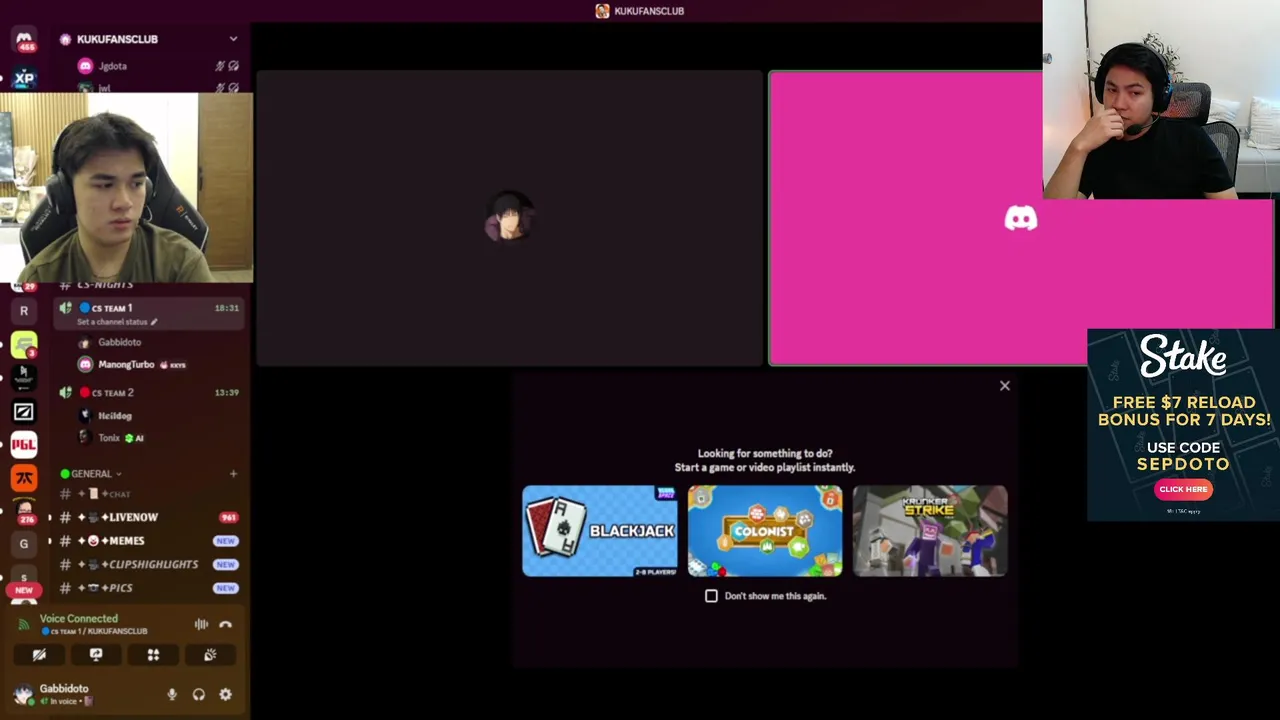Open the PICS text channel

point(150,588)
